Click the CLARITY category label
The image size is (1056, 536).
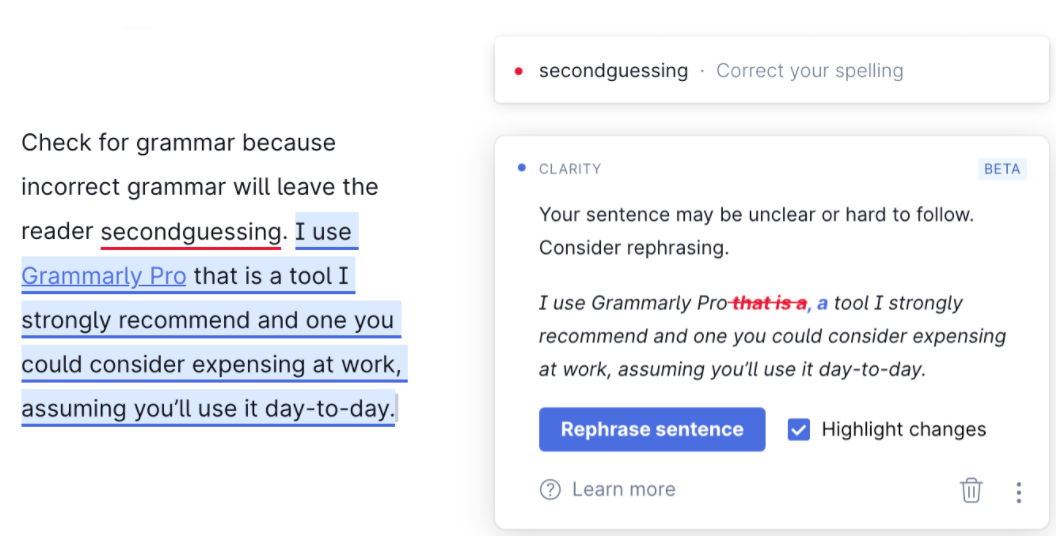pyautogui.click(x=570, y=169)
